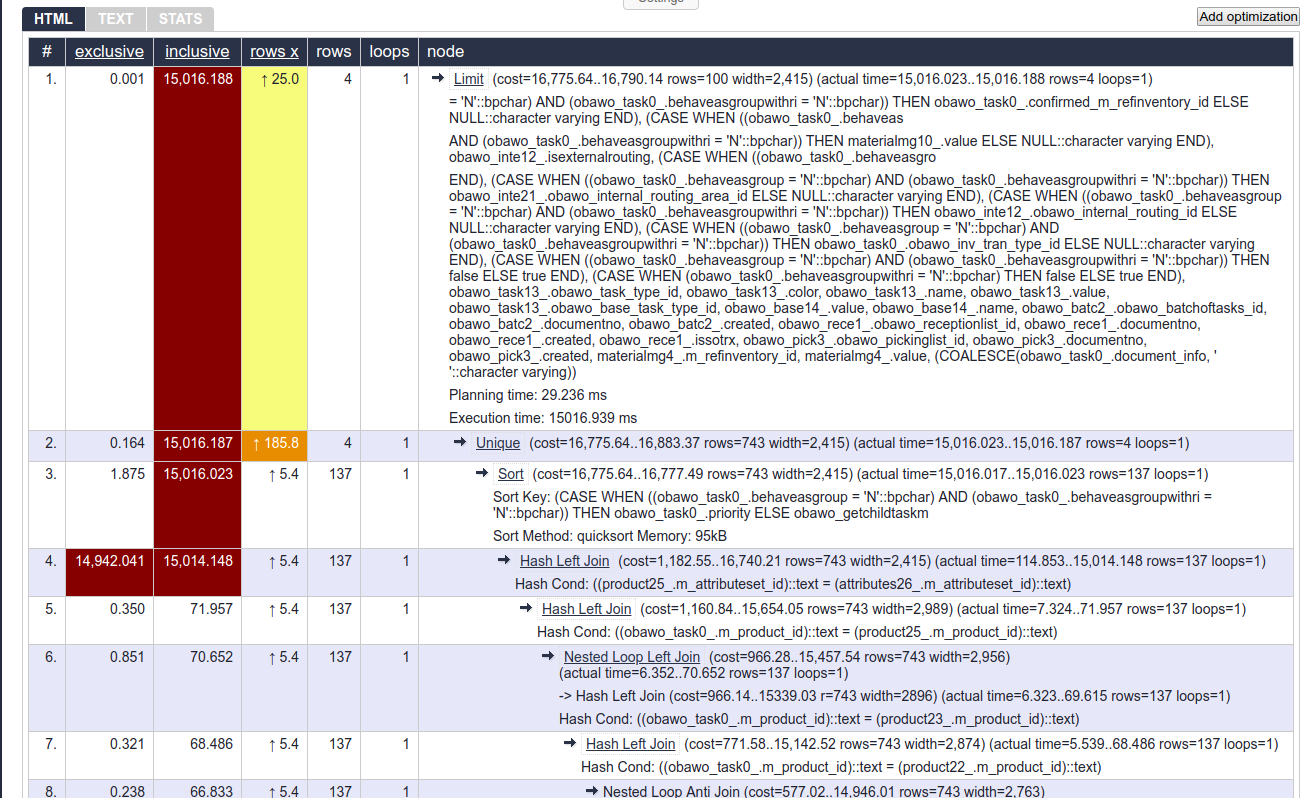Click the arrow beside Nested Loop Anti Join

pyautogui.click(x=591, y=791)
